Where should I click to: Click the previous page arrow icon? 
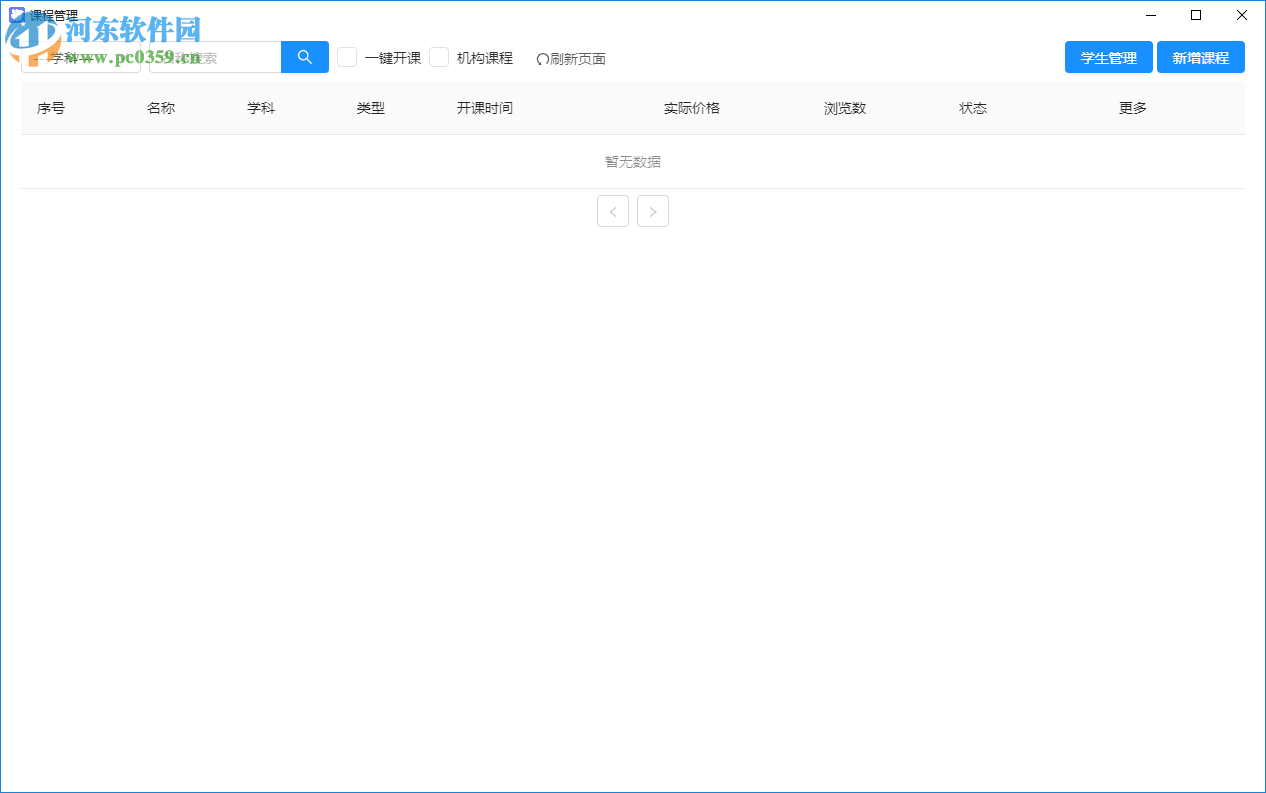(613, 211)
